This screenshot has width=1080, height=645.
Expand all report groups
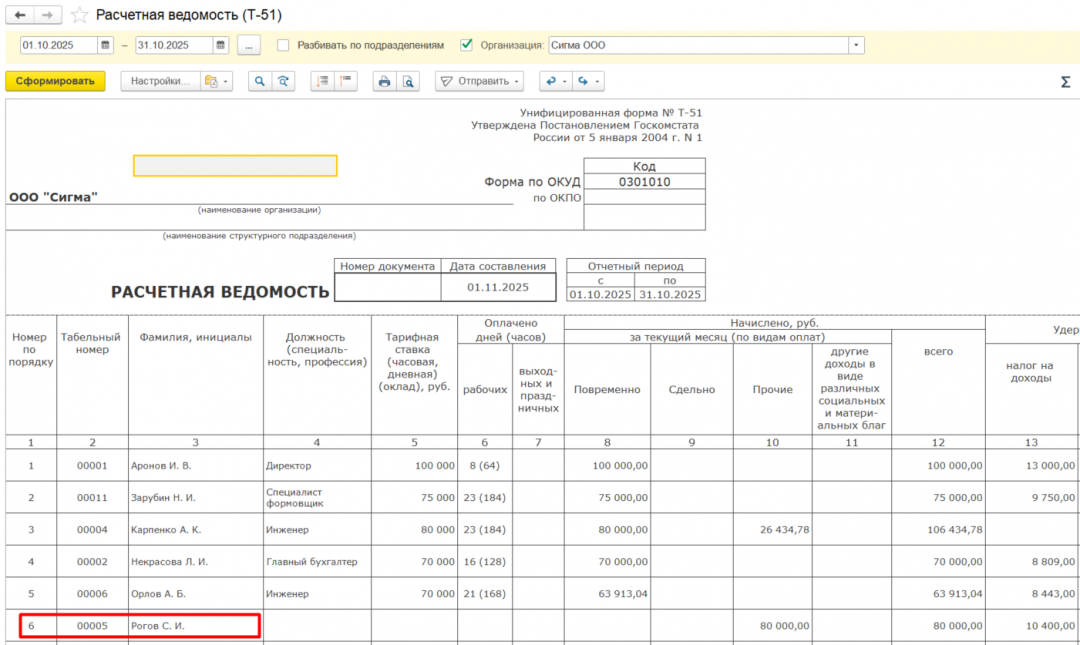coord(322,81)
